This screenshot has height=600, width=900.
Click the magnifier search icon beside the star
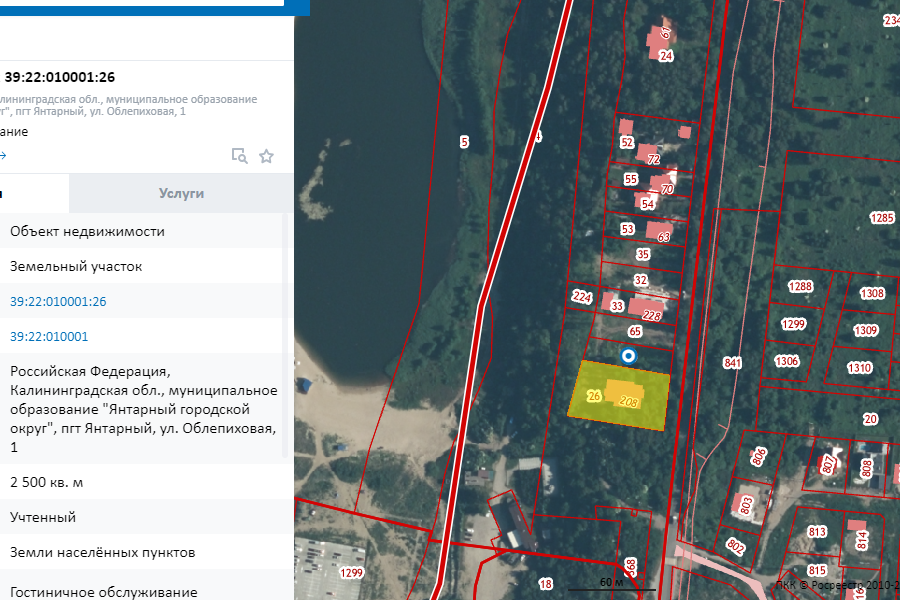click(239, 156)
